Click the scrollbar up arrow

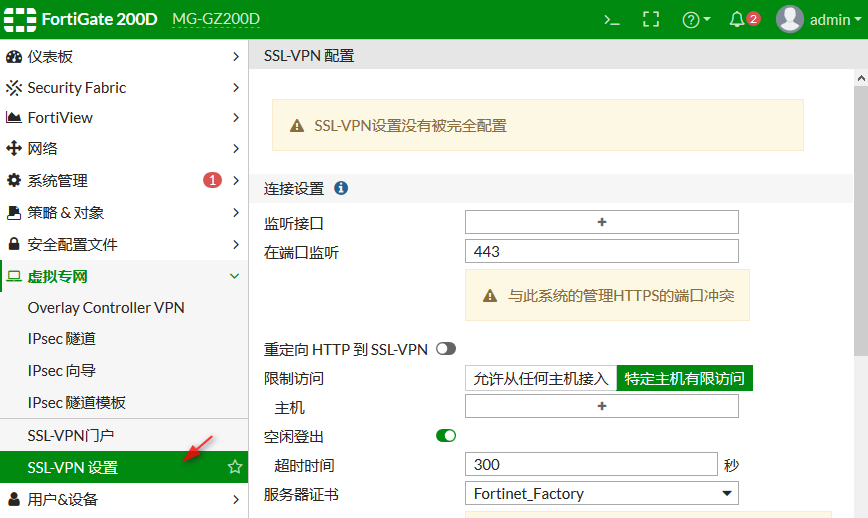[x=861, y=78]
